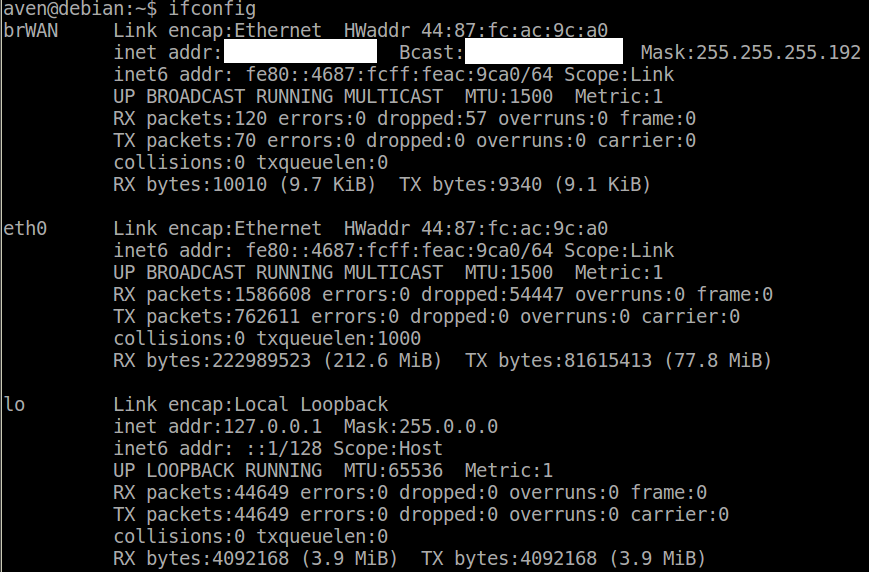
Task: Click the MTU:65536 value under lo
Action: tap(393, 470)
